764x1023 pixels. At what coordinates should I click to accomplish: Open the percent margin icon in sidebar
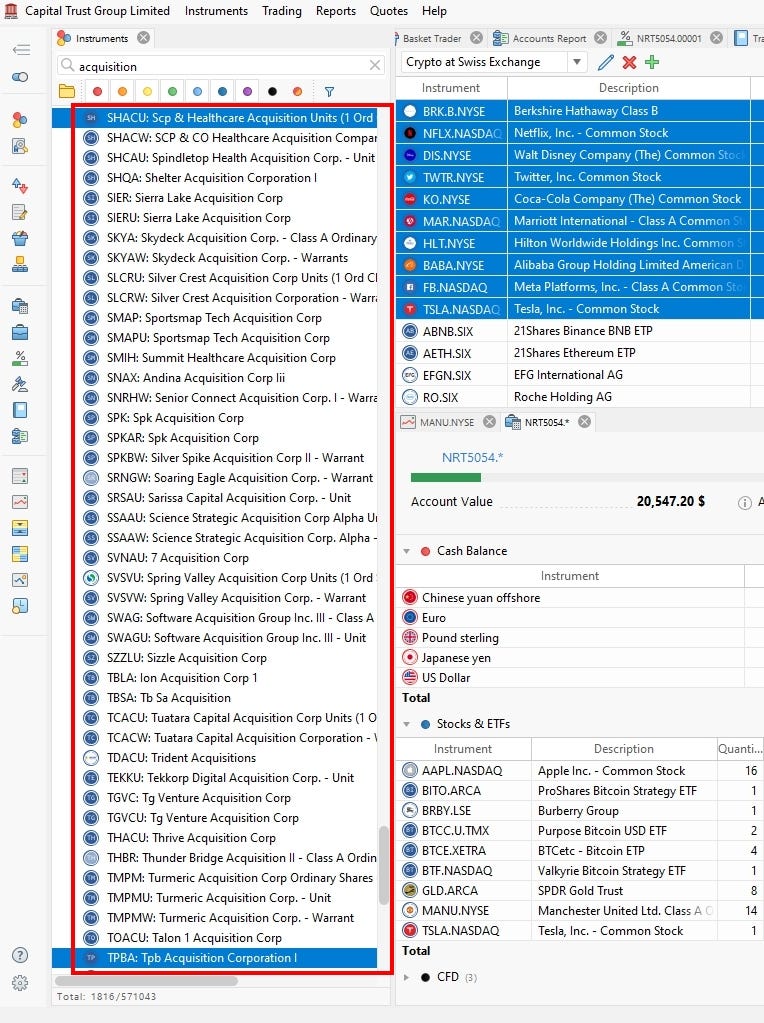coord(20,358)
